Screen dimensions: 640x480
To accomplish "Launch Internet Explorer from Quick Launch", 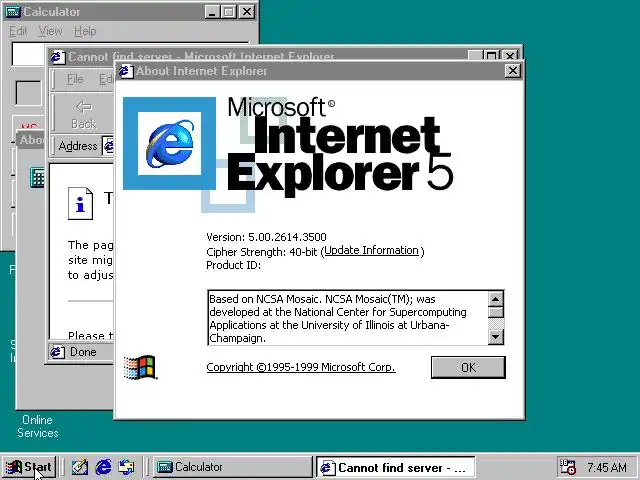I will click(103, 467).
